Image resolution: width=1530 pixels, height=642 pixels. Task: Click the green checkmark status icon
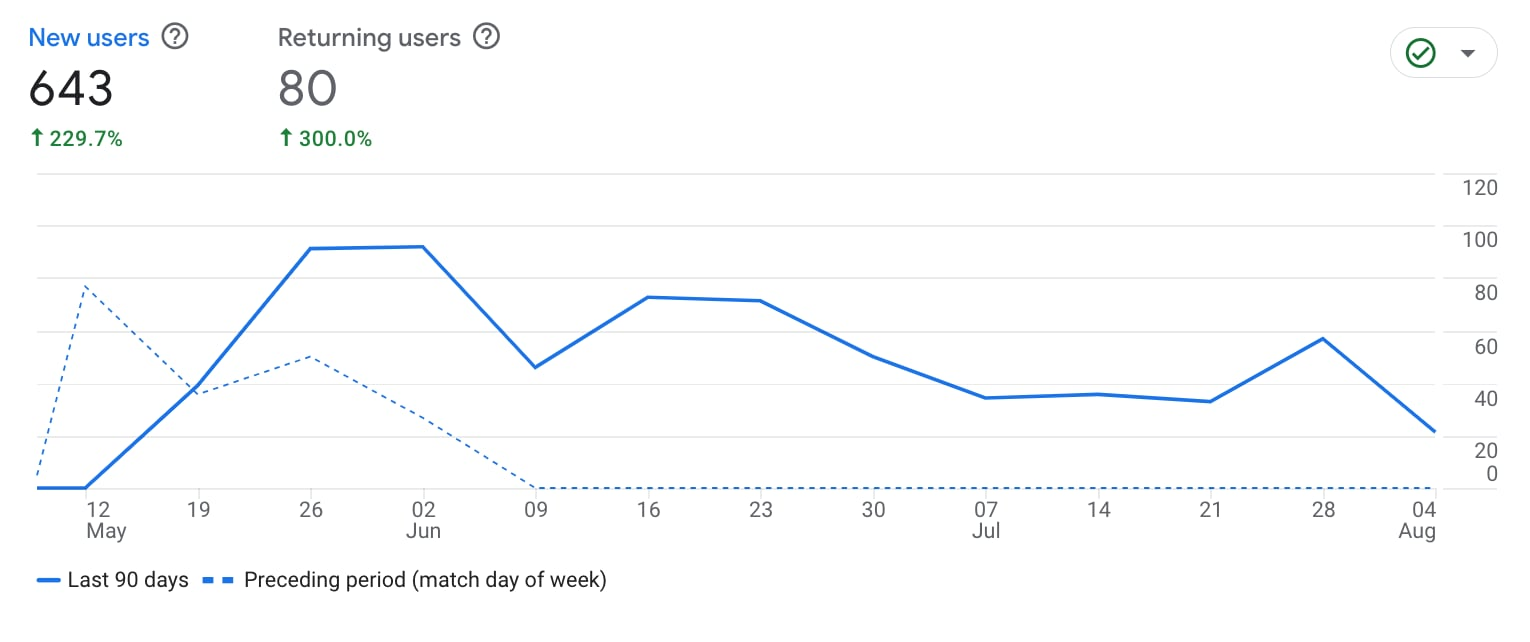(1420, 53)
